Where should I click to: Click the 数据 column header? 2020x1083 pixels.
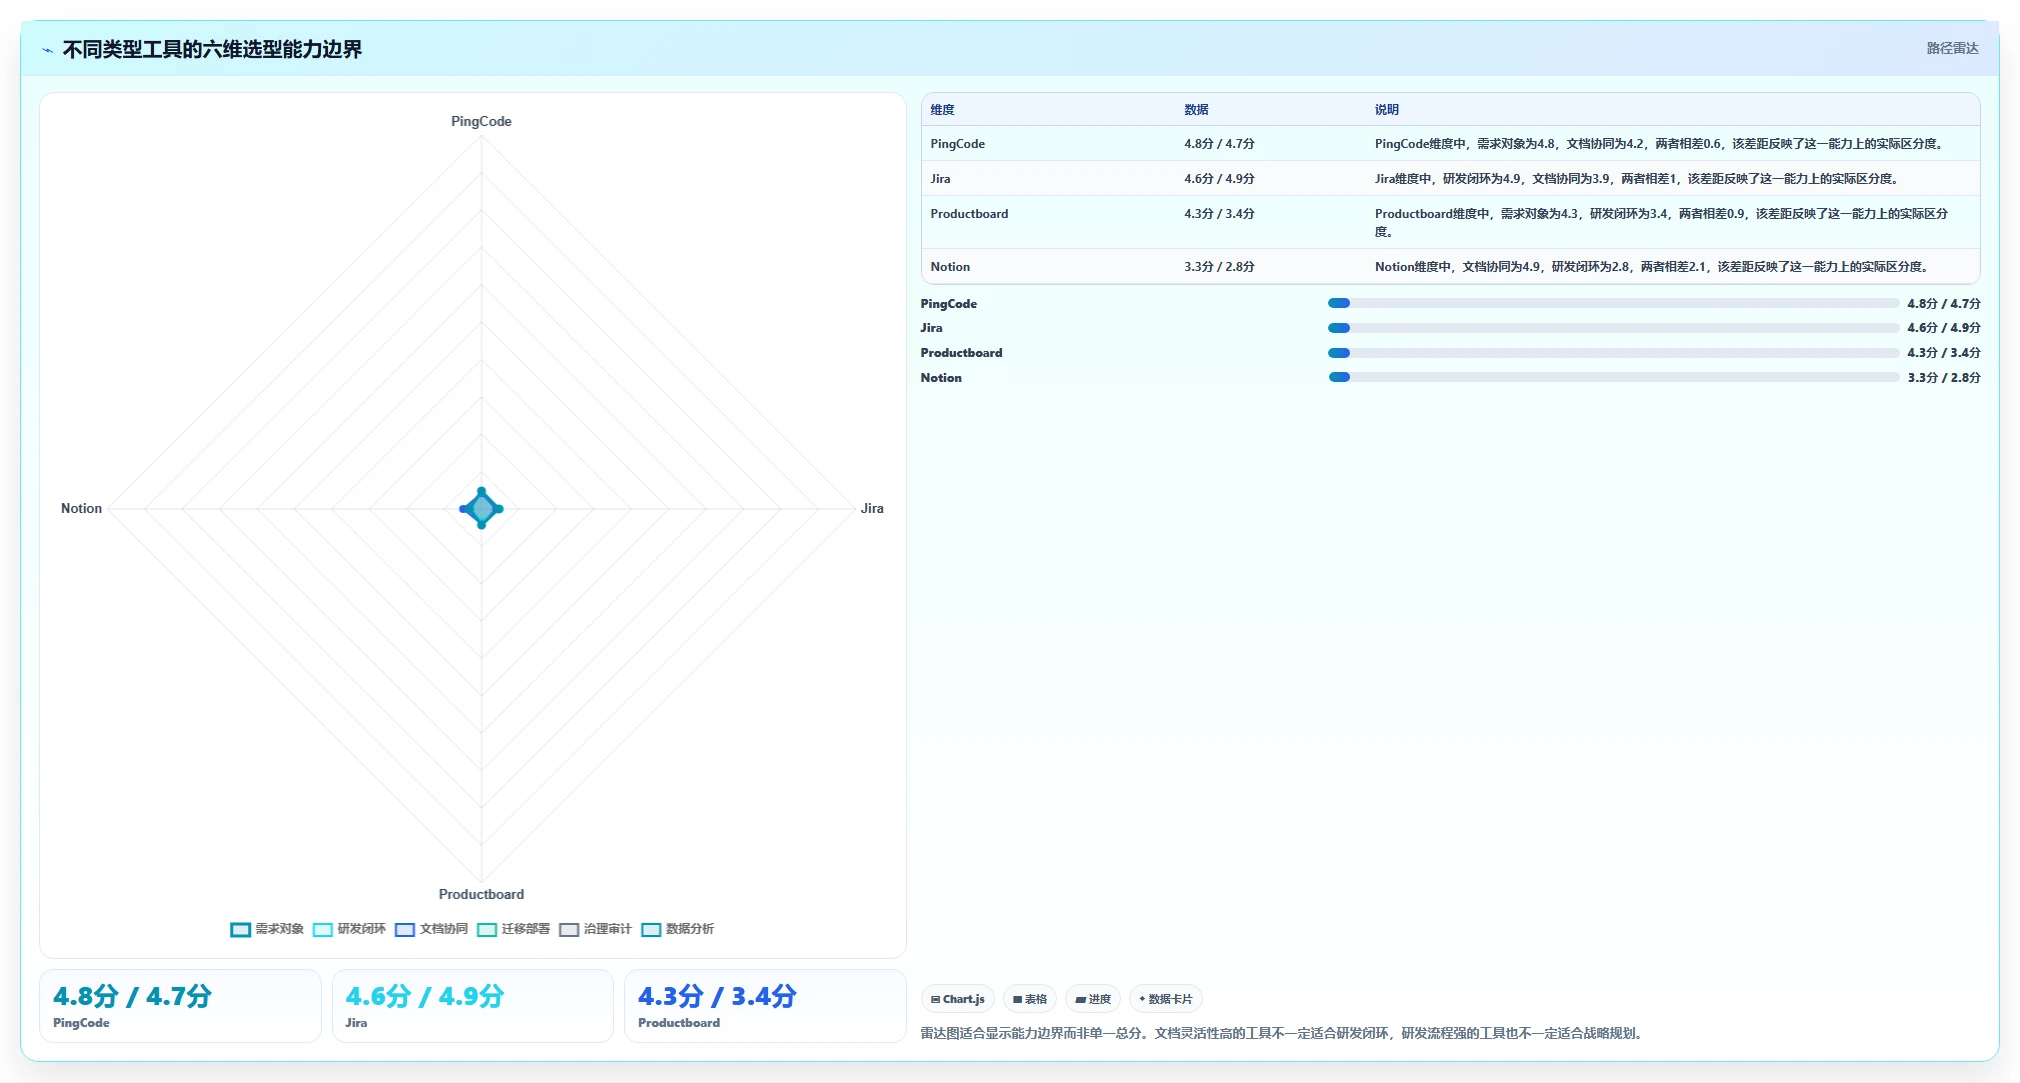pyautogui.click(x=1196, y=110)
